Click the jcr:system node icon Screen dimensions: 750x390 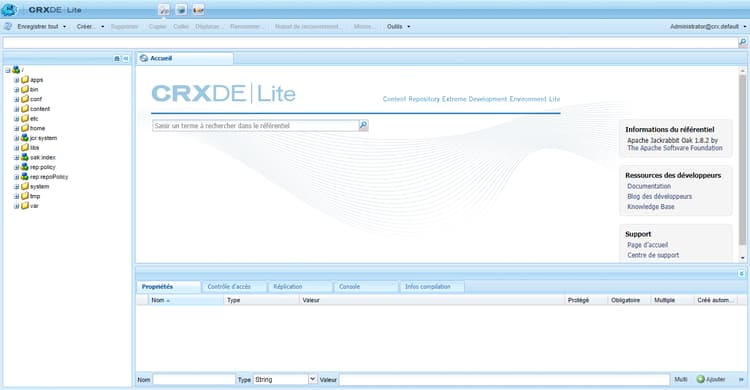tap(25, 138)
